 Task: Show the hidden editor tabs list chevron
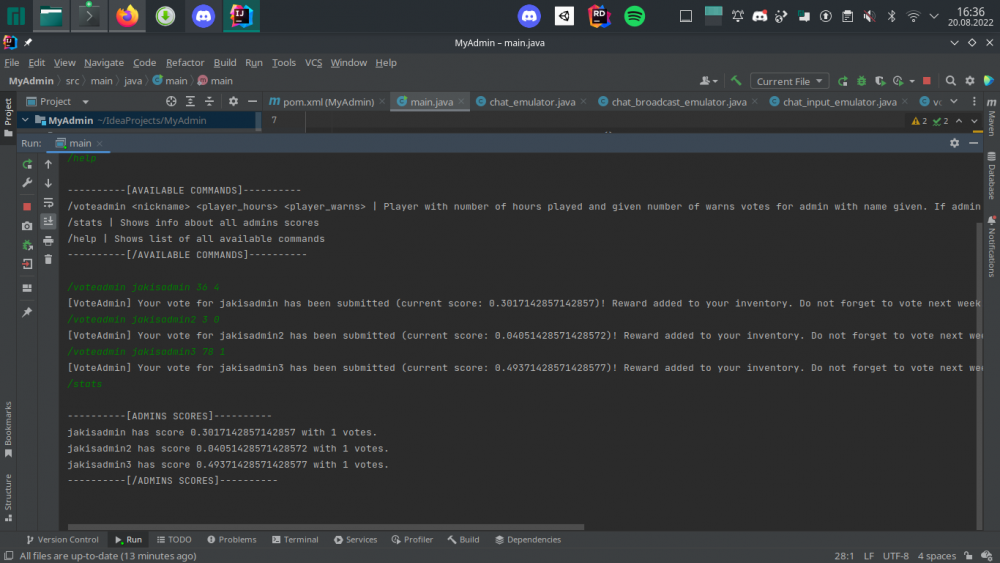tap(953, 101)
